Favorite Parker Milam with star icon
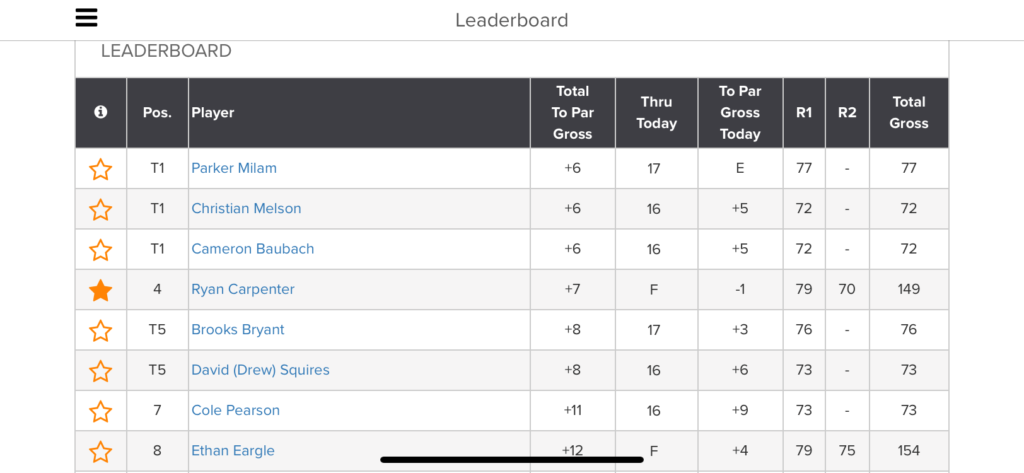Viewport: 1024px width, 473px height. click(101, 169)
